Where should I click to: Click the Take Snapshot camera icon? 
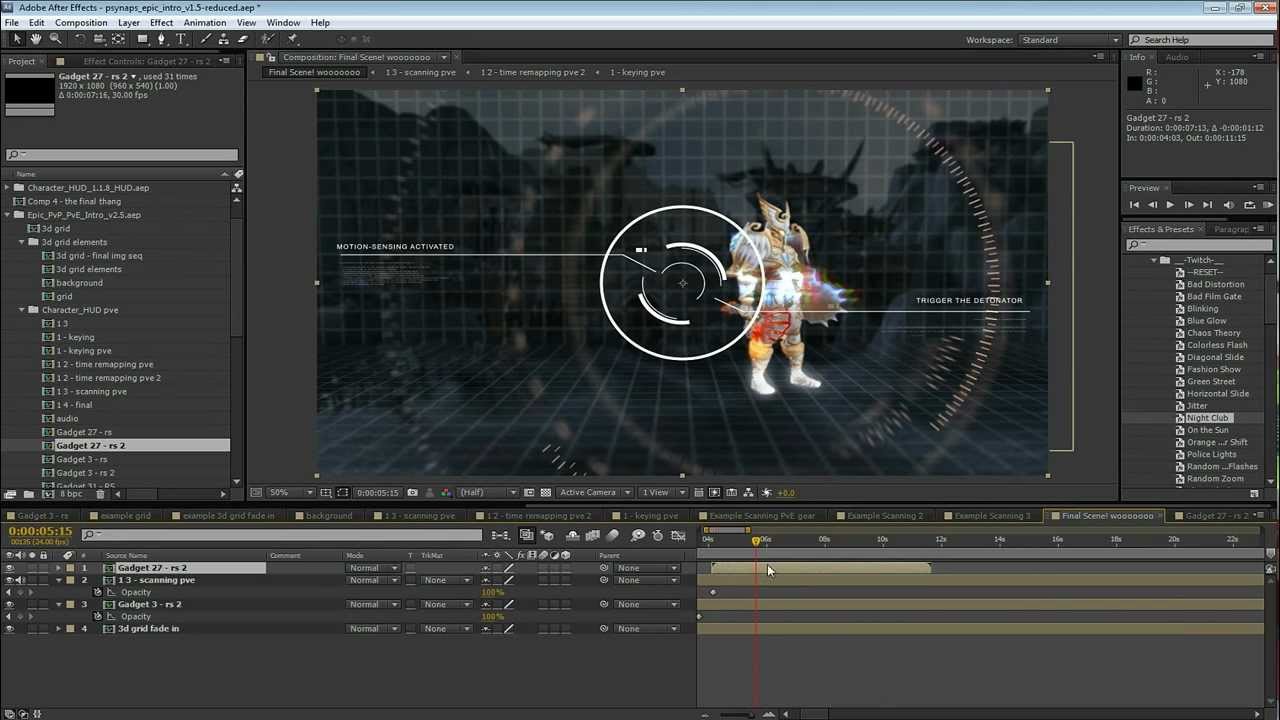414,492
